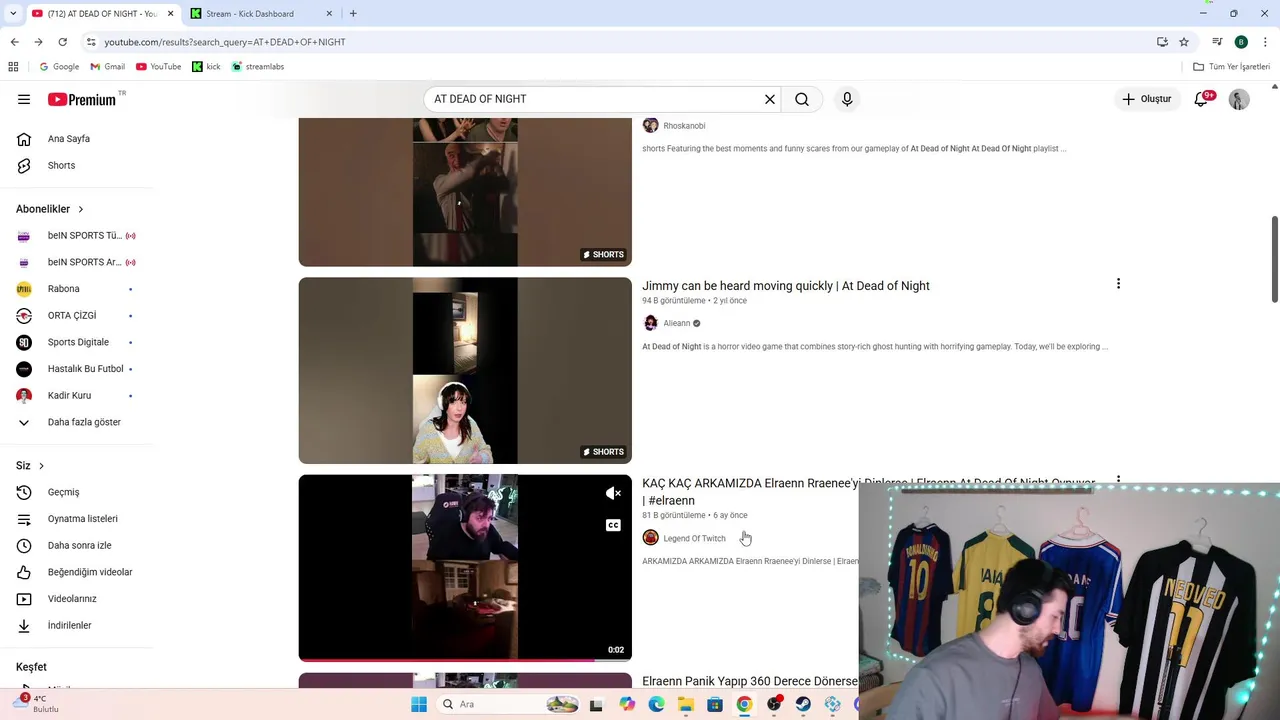Toggle captions CC on preview video
Viewport: 1280px width, 720px height.
[x=614, y=525]
